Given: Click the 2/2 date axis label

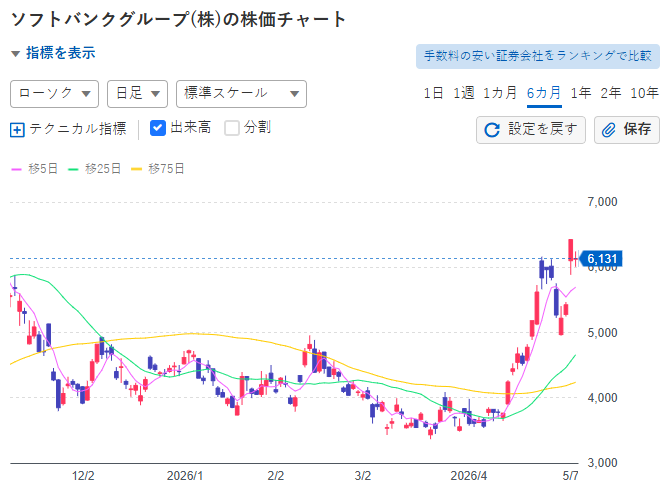Looking at the screenshot, I should [276, 476].
